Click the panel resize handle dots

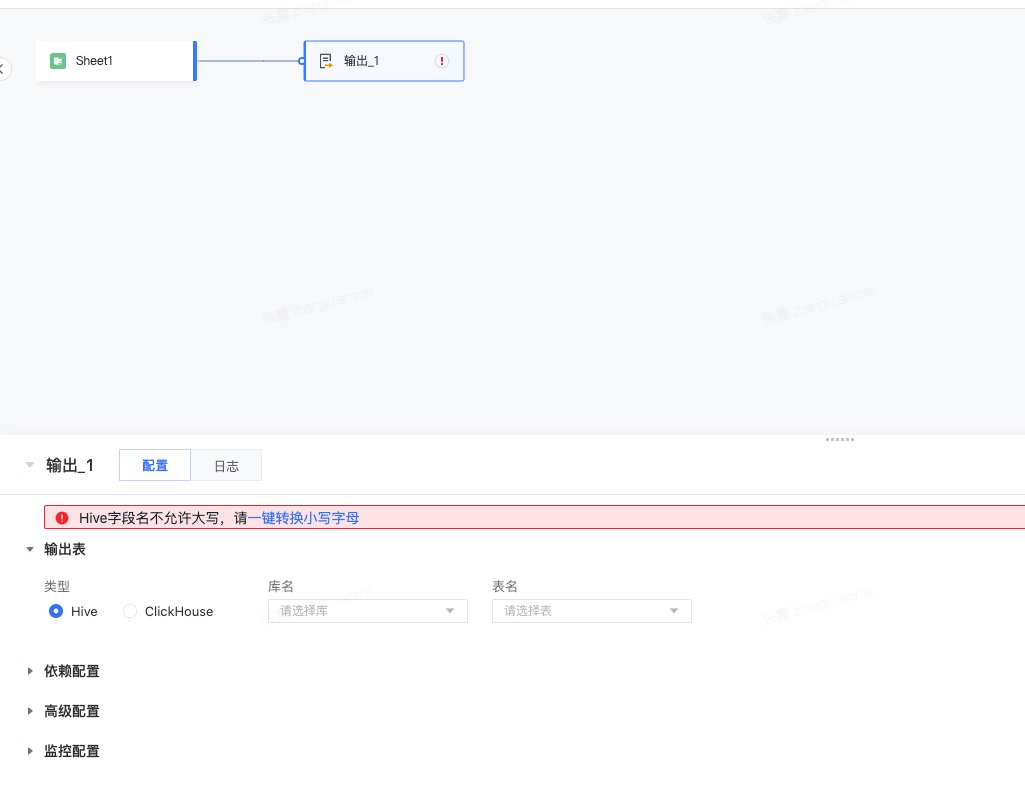tap(839, 439)
